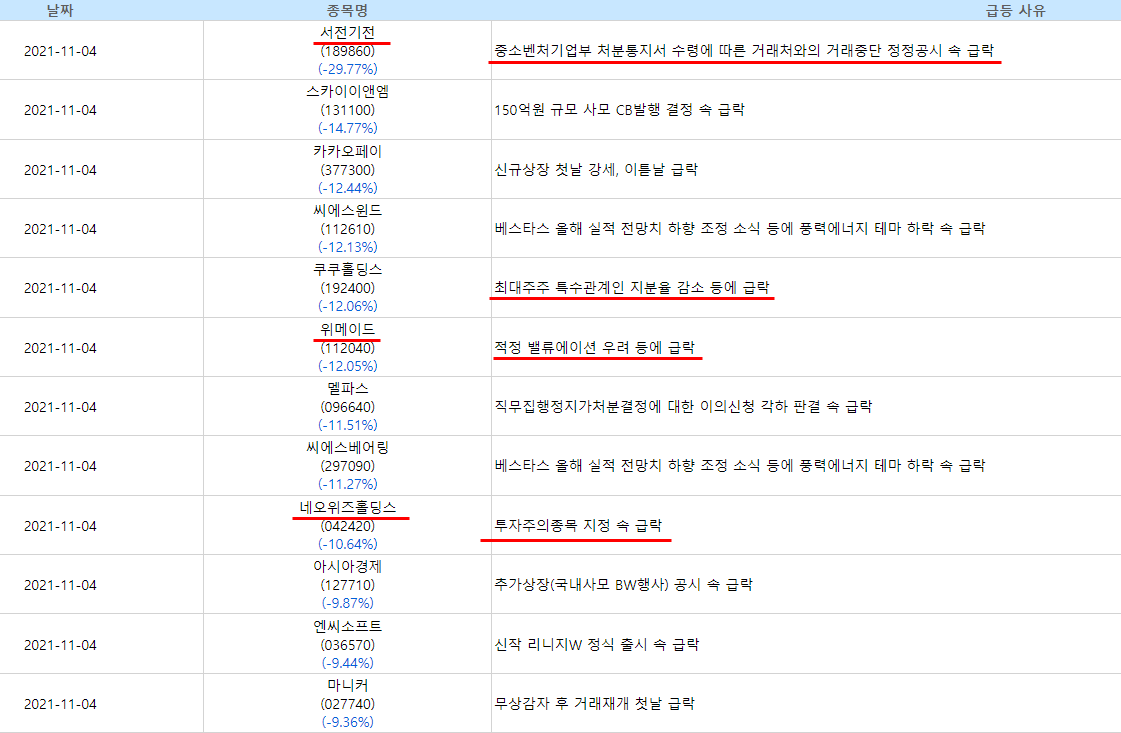
Task: Select stock name 씨에스윈드
Action: [x=347, y=210]
